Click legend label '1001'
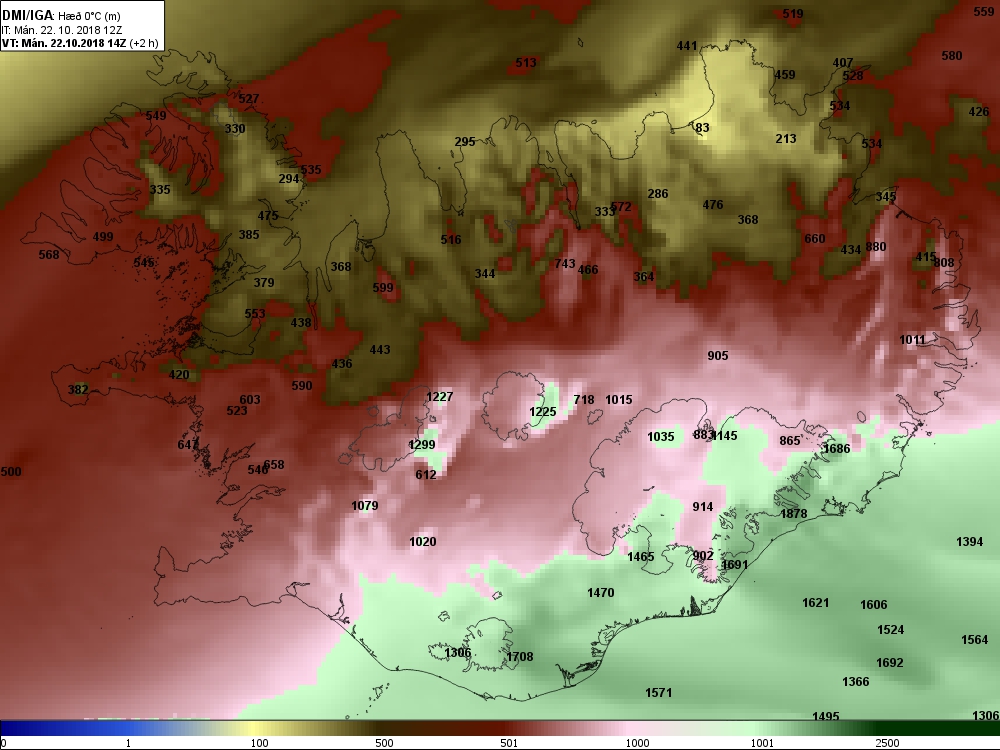This screenshot has height=750, width=1000. point(762,743)
